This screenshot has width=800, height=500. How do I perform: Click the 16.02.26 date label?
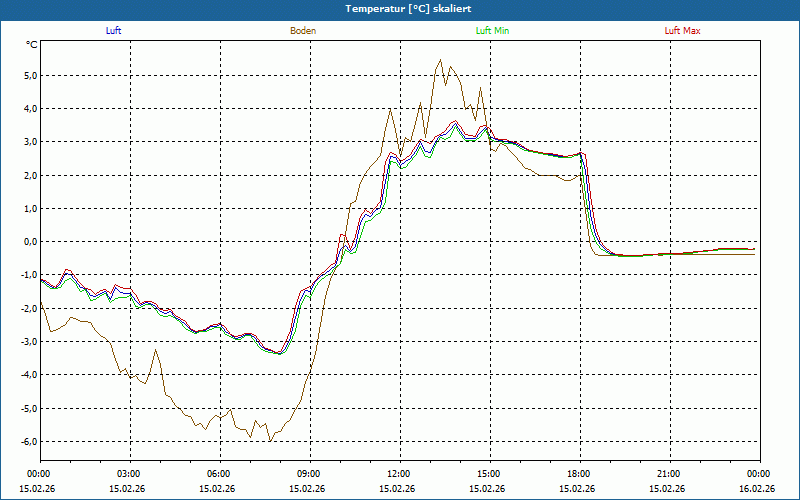tap(757, 489)
